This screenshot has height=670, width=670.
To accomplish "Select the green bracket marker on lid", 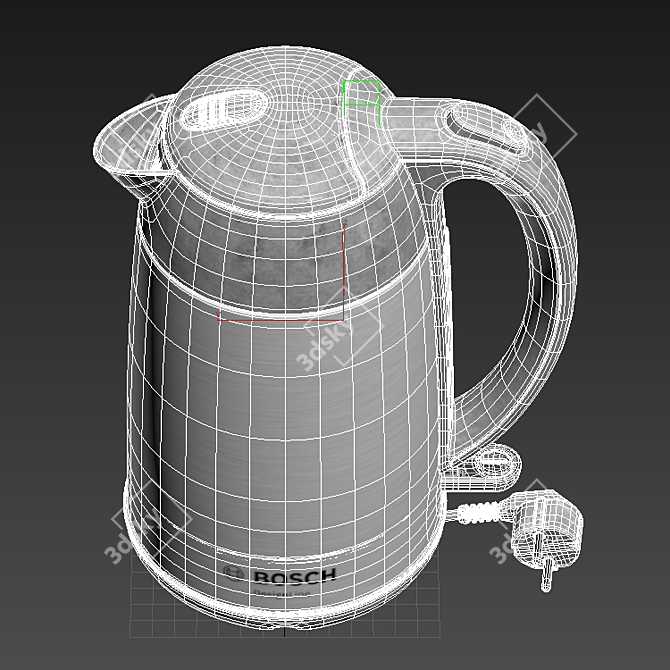I will (x=361, y=97).
